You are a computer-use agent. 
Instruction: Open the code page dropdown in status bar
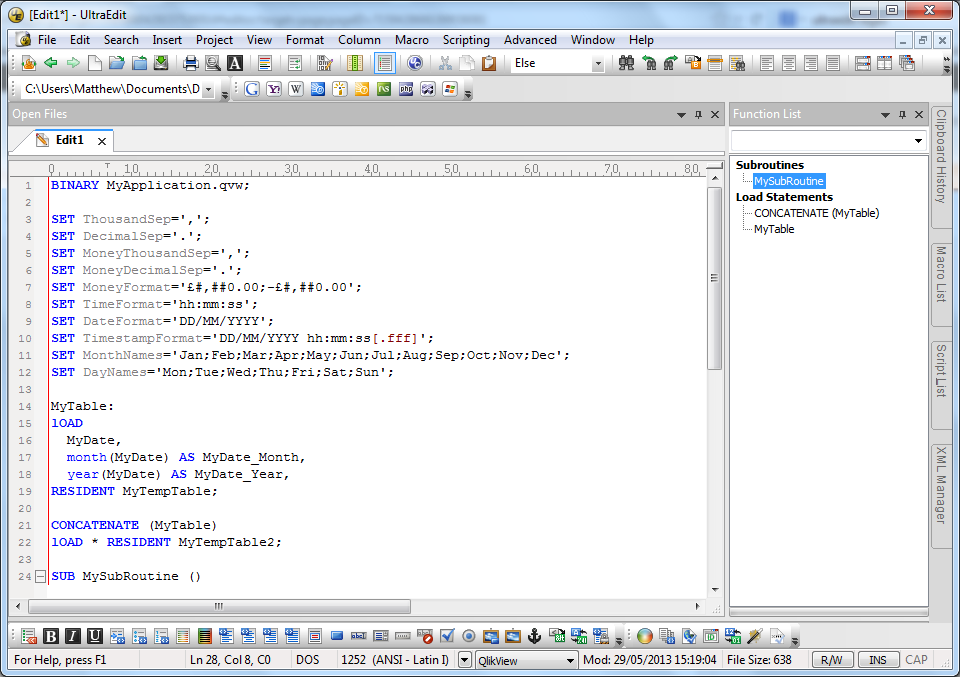465,660
